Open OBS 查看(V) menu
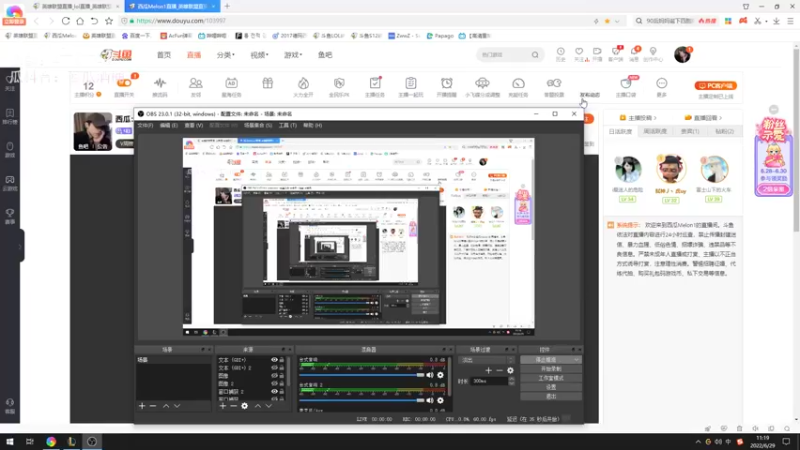Image resolution: width=800 pixels, height=450 pixels. point(193,126)
